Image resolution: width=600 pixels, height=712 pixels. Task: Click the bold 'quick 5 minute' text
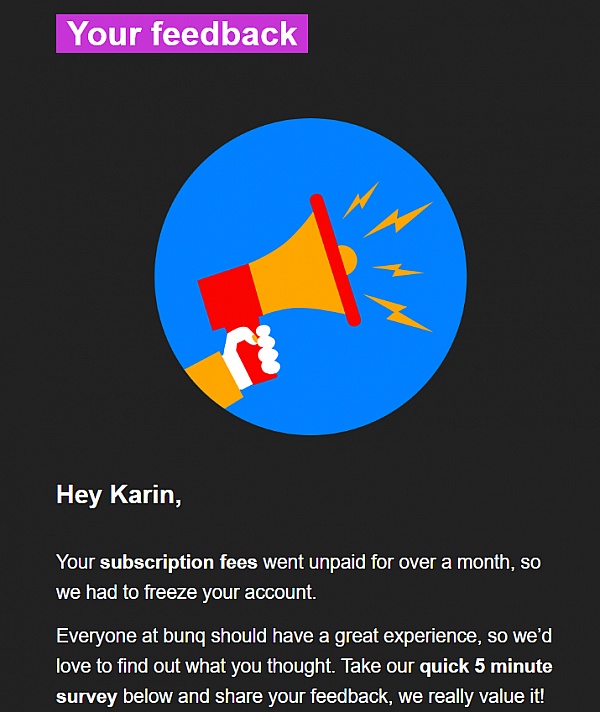click(x=486, y=666)
